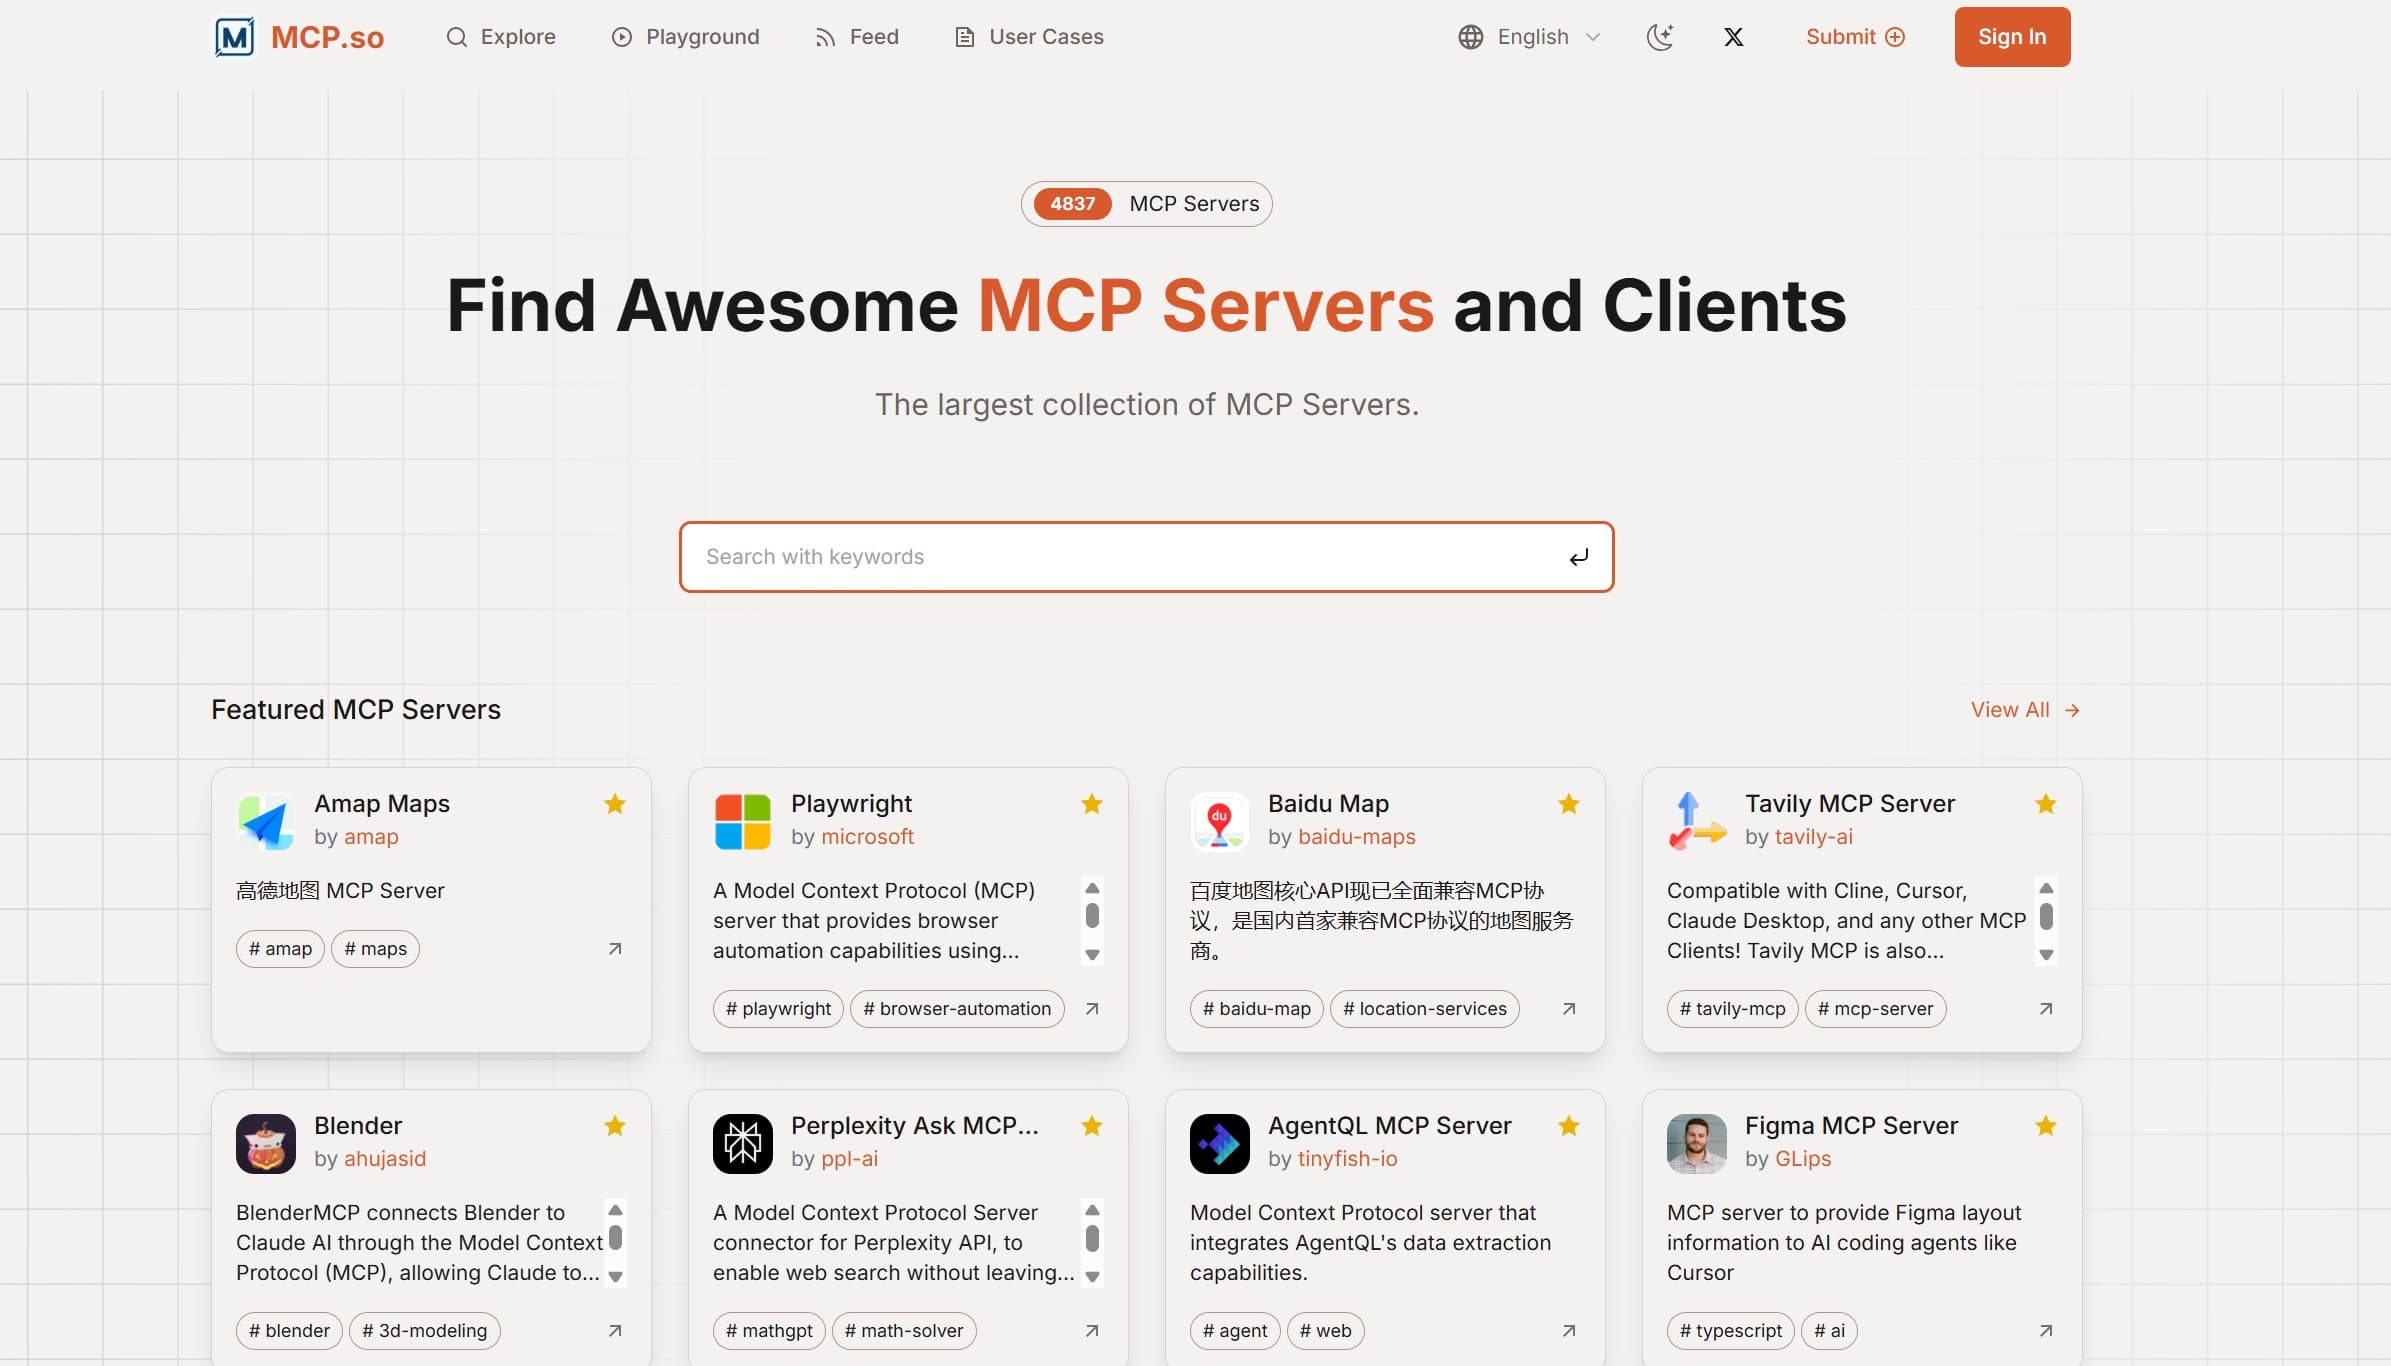The width and height of the screenshot is (2391, 1366).
Task: Click the Perplexity Ask MCP logo icon
Action: 742,1143
